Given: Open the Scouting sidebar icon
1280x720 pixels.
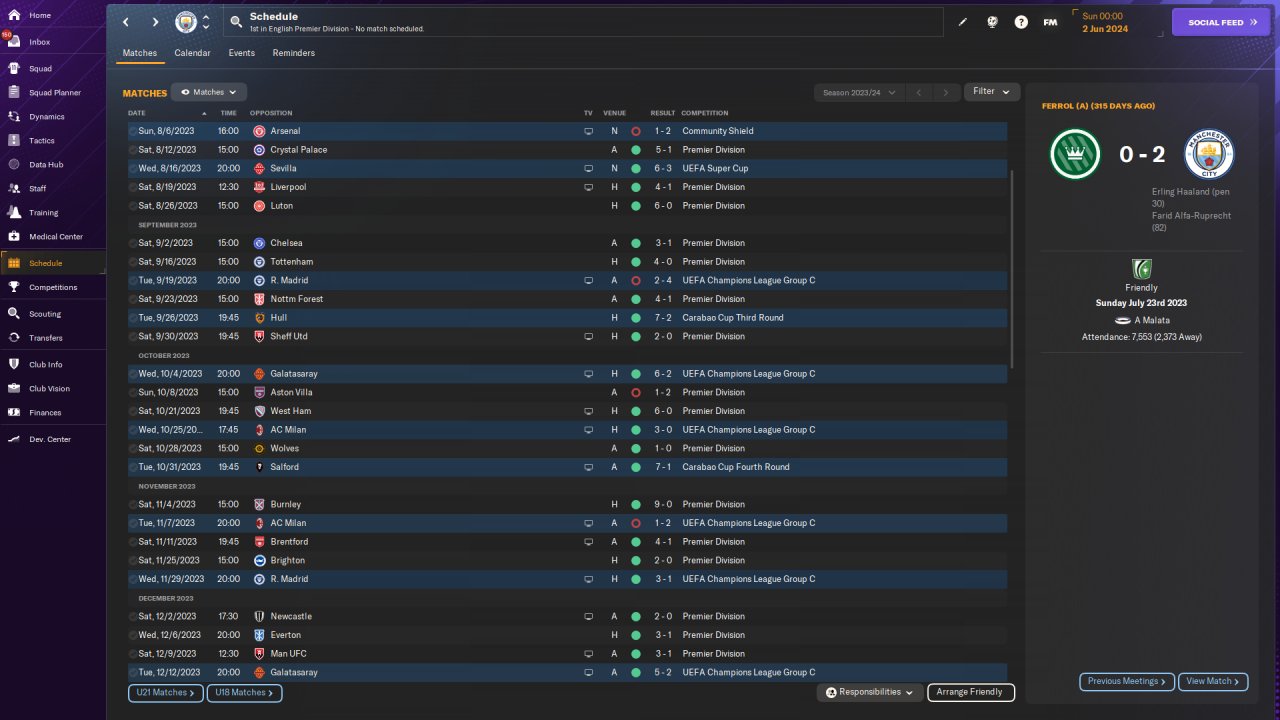Looking at the screenshot, I should tap(15, 314).
